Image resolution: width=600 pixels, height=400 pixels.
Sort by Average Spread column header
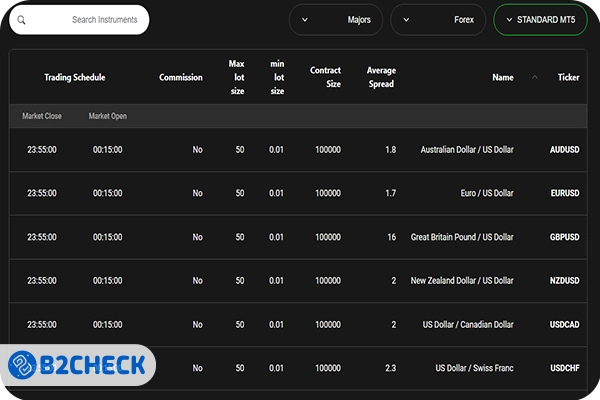[x=382, y=77]
